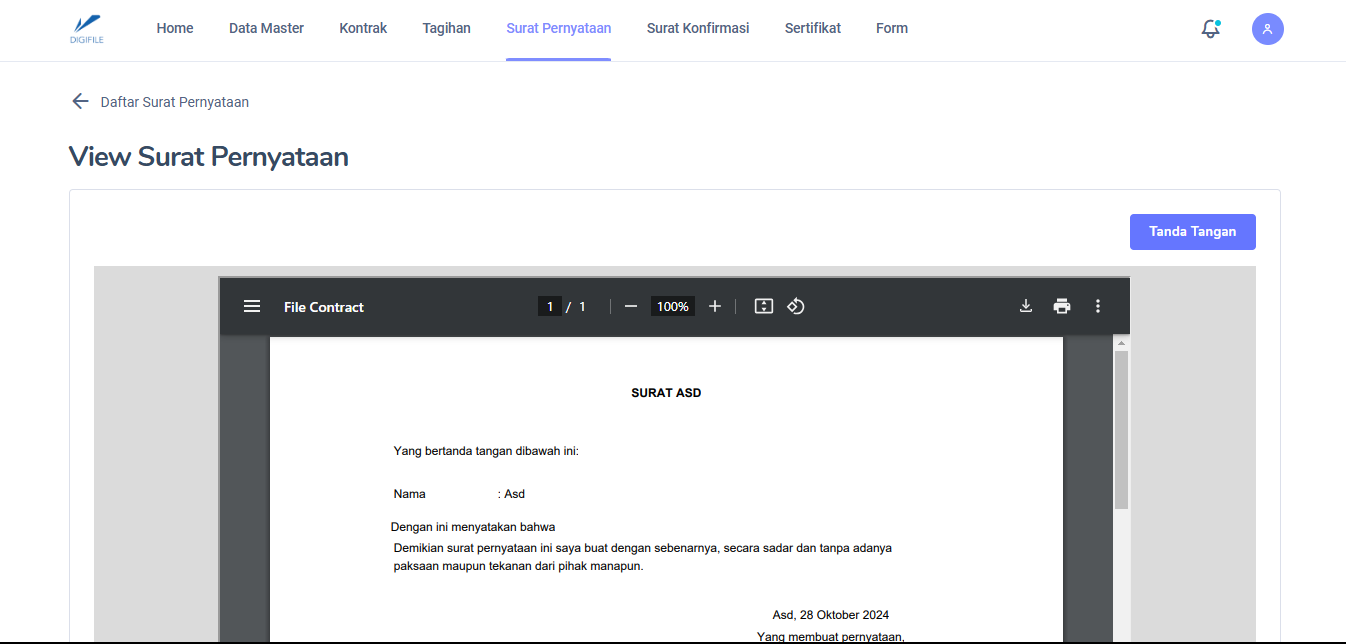Open the Data Master menu
This screenshot has width=1346, height=644.
tap(266, 28)
